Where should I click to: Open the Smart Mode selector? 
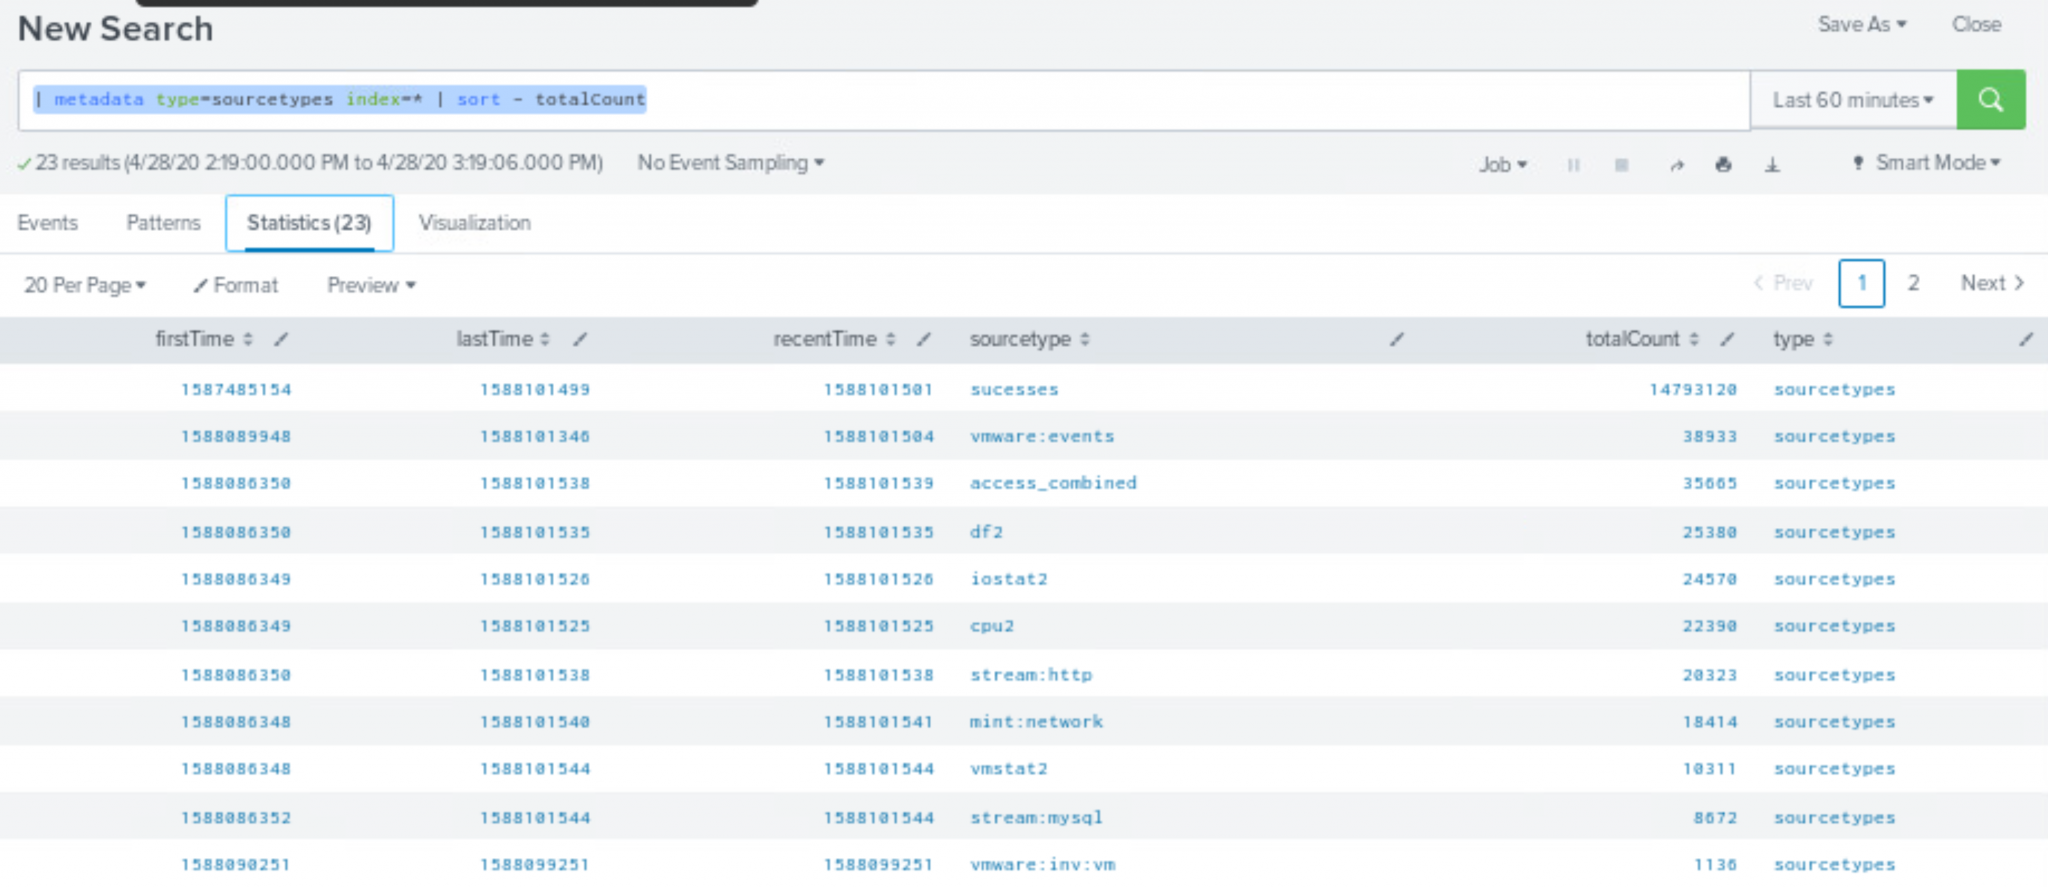(1927, 163)
